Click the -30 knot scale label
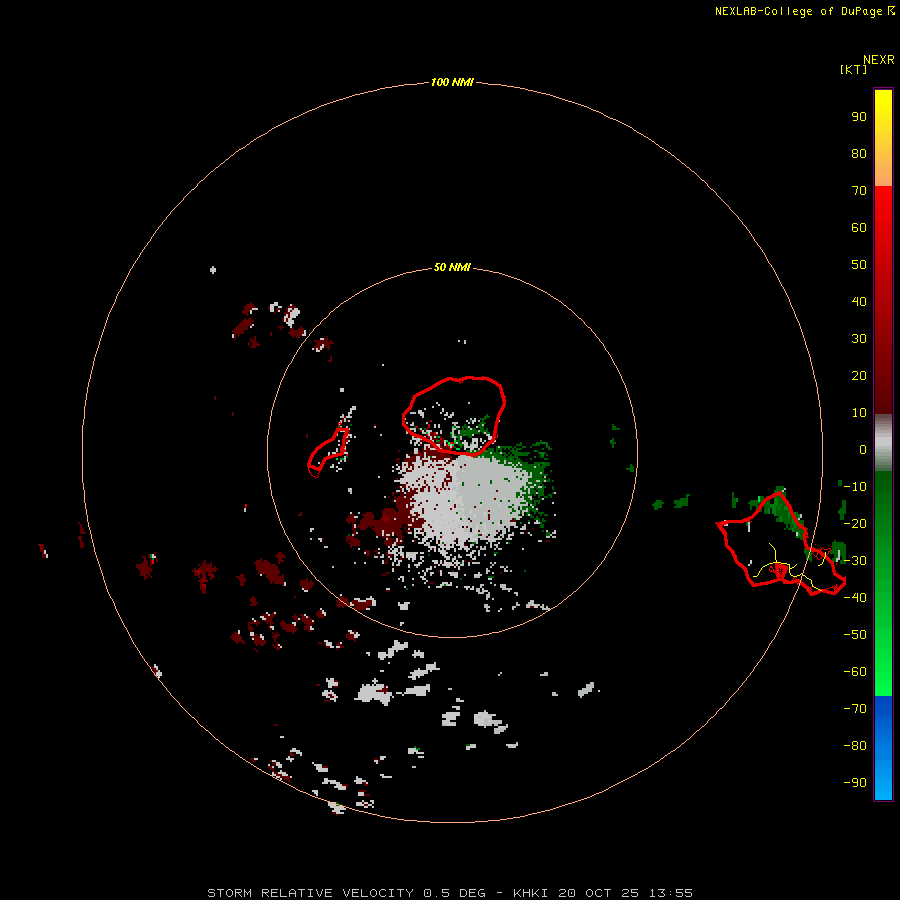 tap(855, 561)
